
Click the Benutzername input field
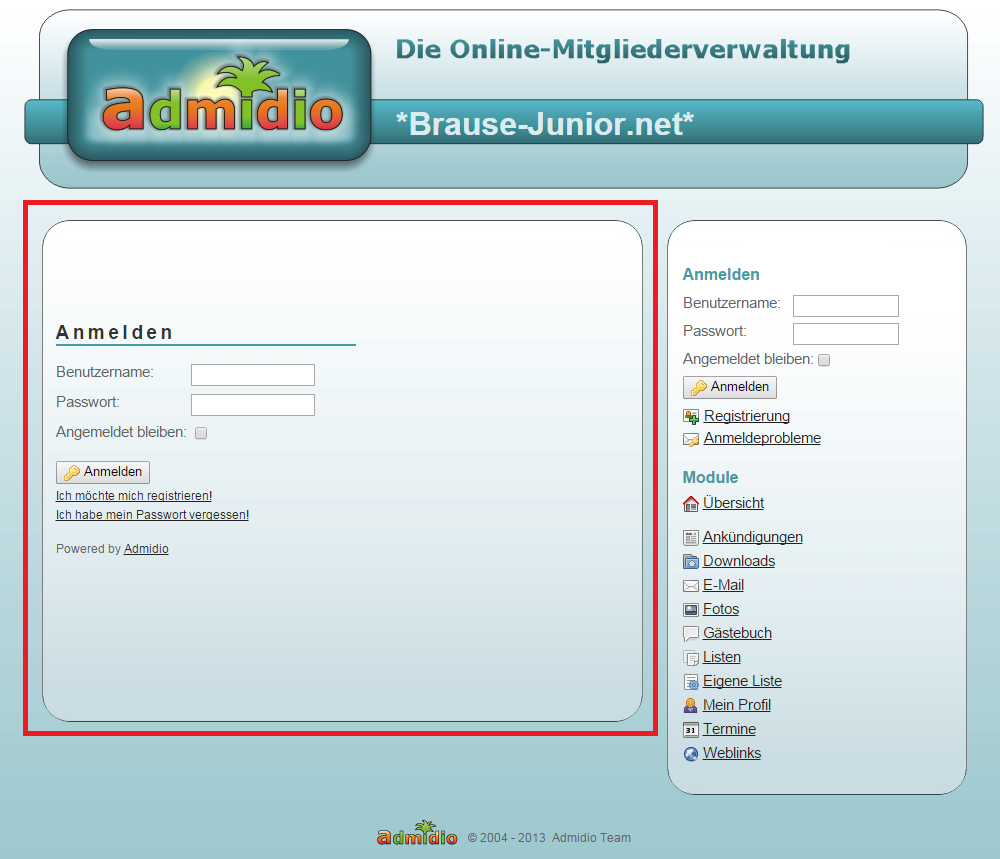tap(252, 375)
